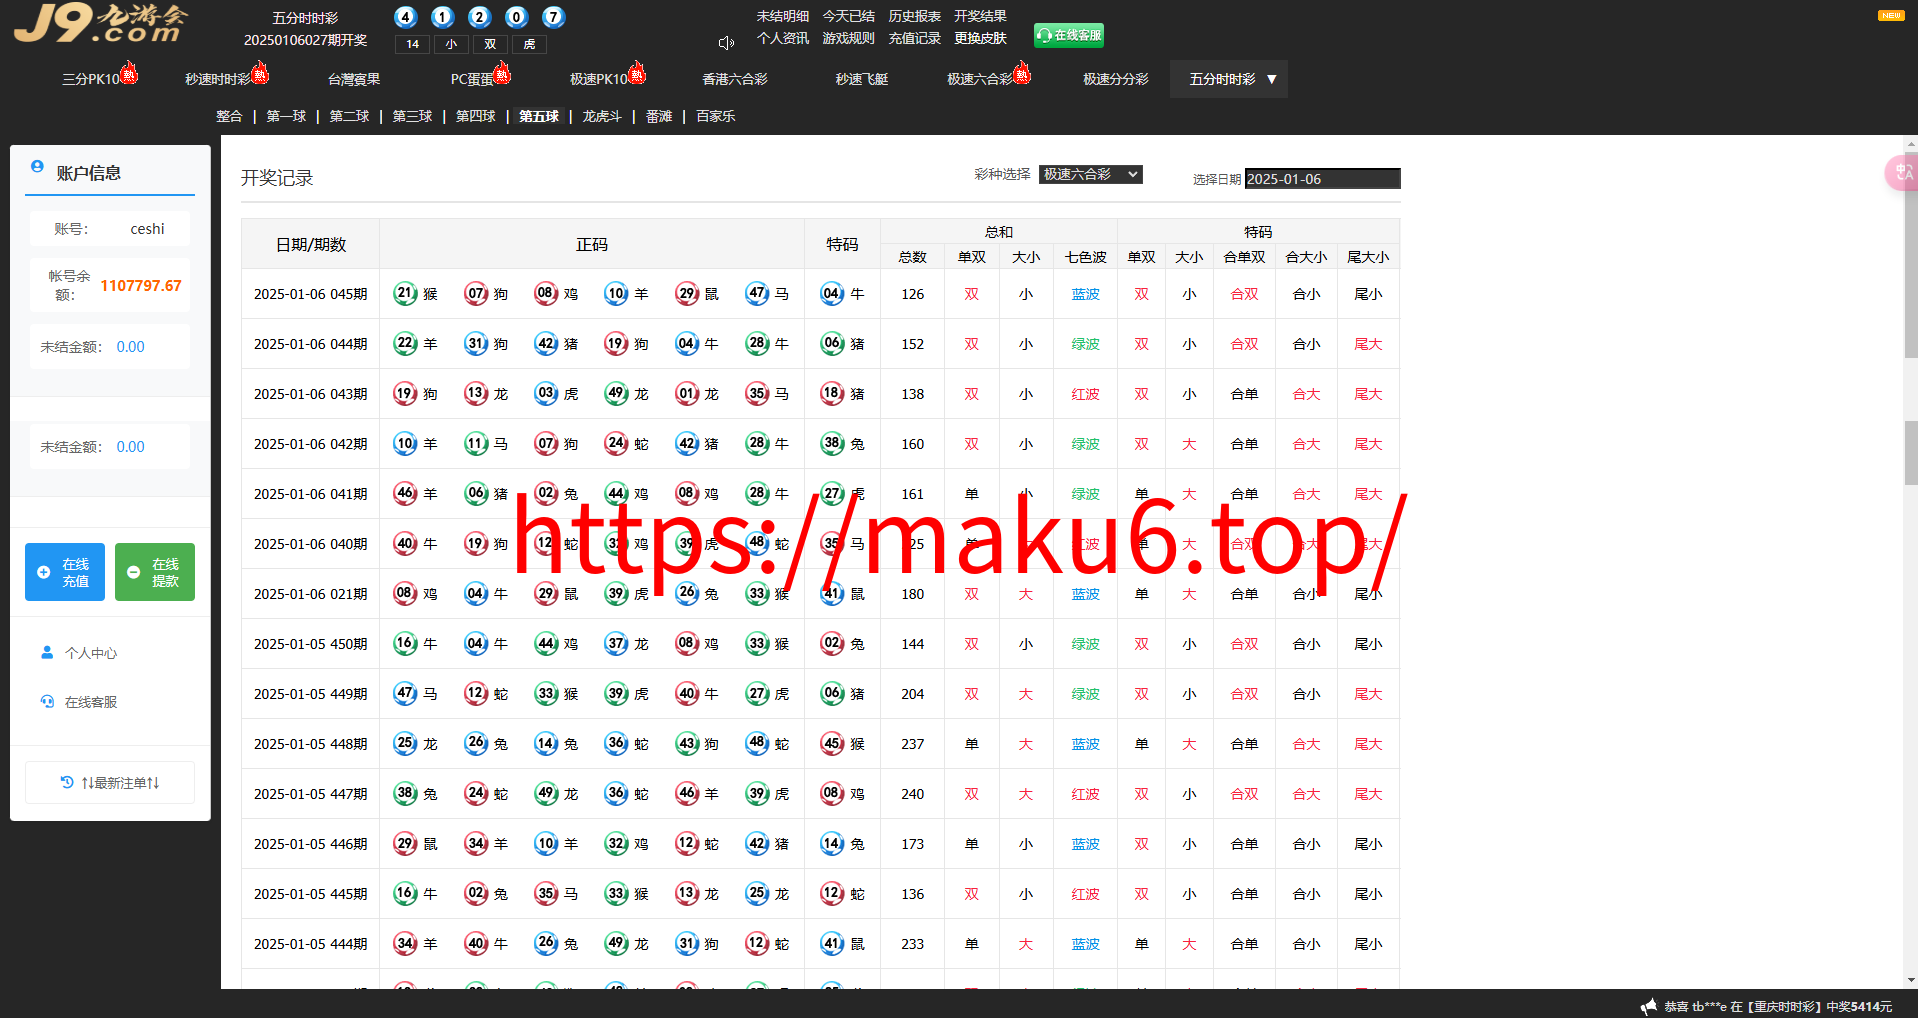The height and width of the screenshot is (1018, 1918).
Task: Click the date selection field
Action: click(x=1322, y=179)
